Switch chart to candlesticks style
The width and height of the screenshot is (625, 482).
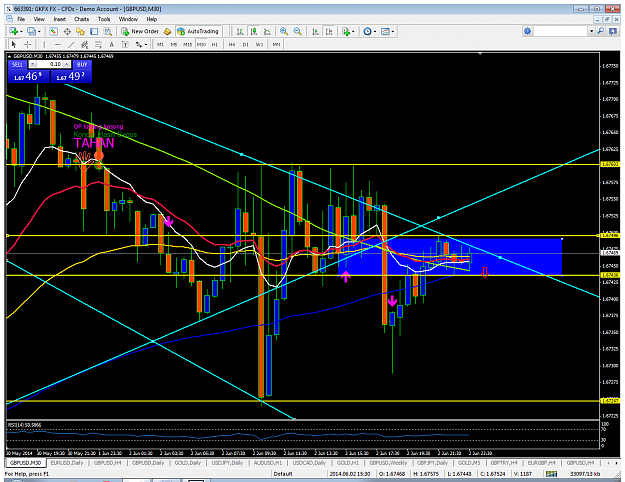(x=254, y=31)
